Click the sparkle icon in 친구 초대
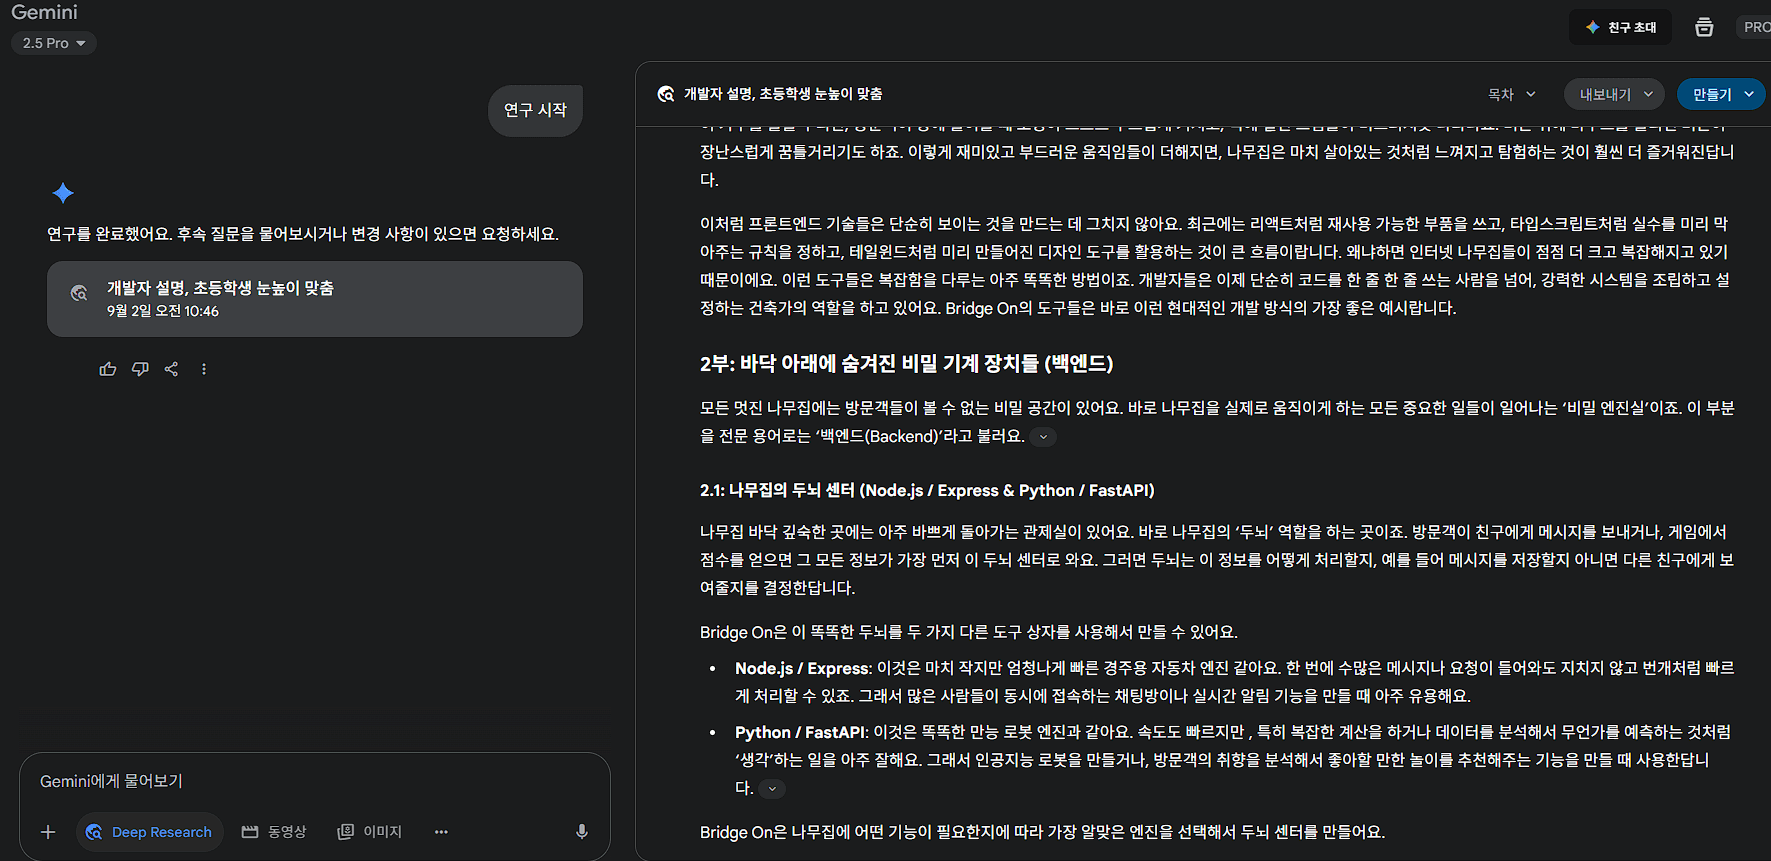This screenshot has width=1771, height=861. click(x=1592, y=27)
